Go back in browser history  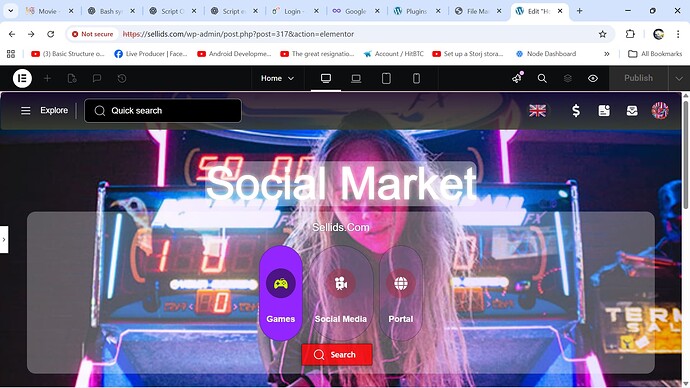[12, 34]
